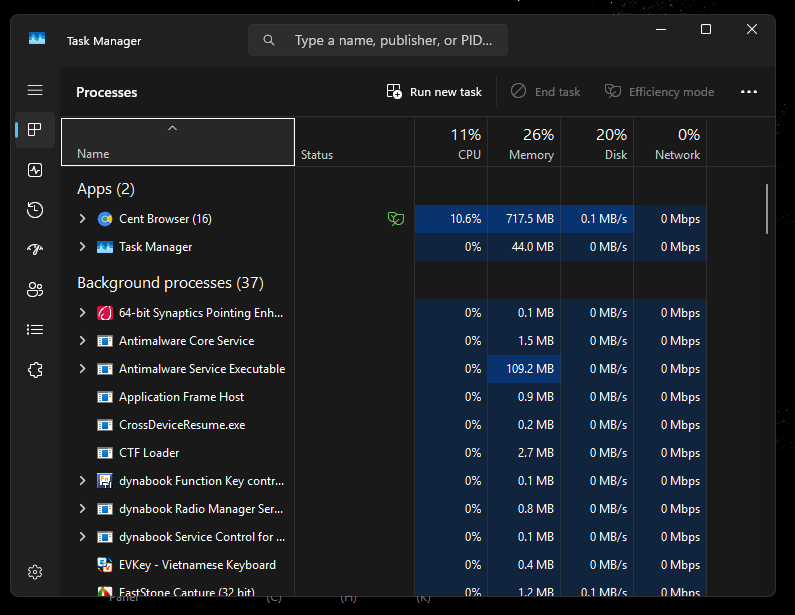
Task: Click the FastStone Capture process icon
Action: (x=105, y=591)
